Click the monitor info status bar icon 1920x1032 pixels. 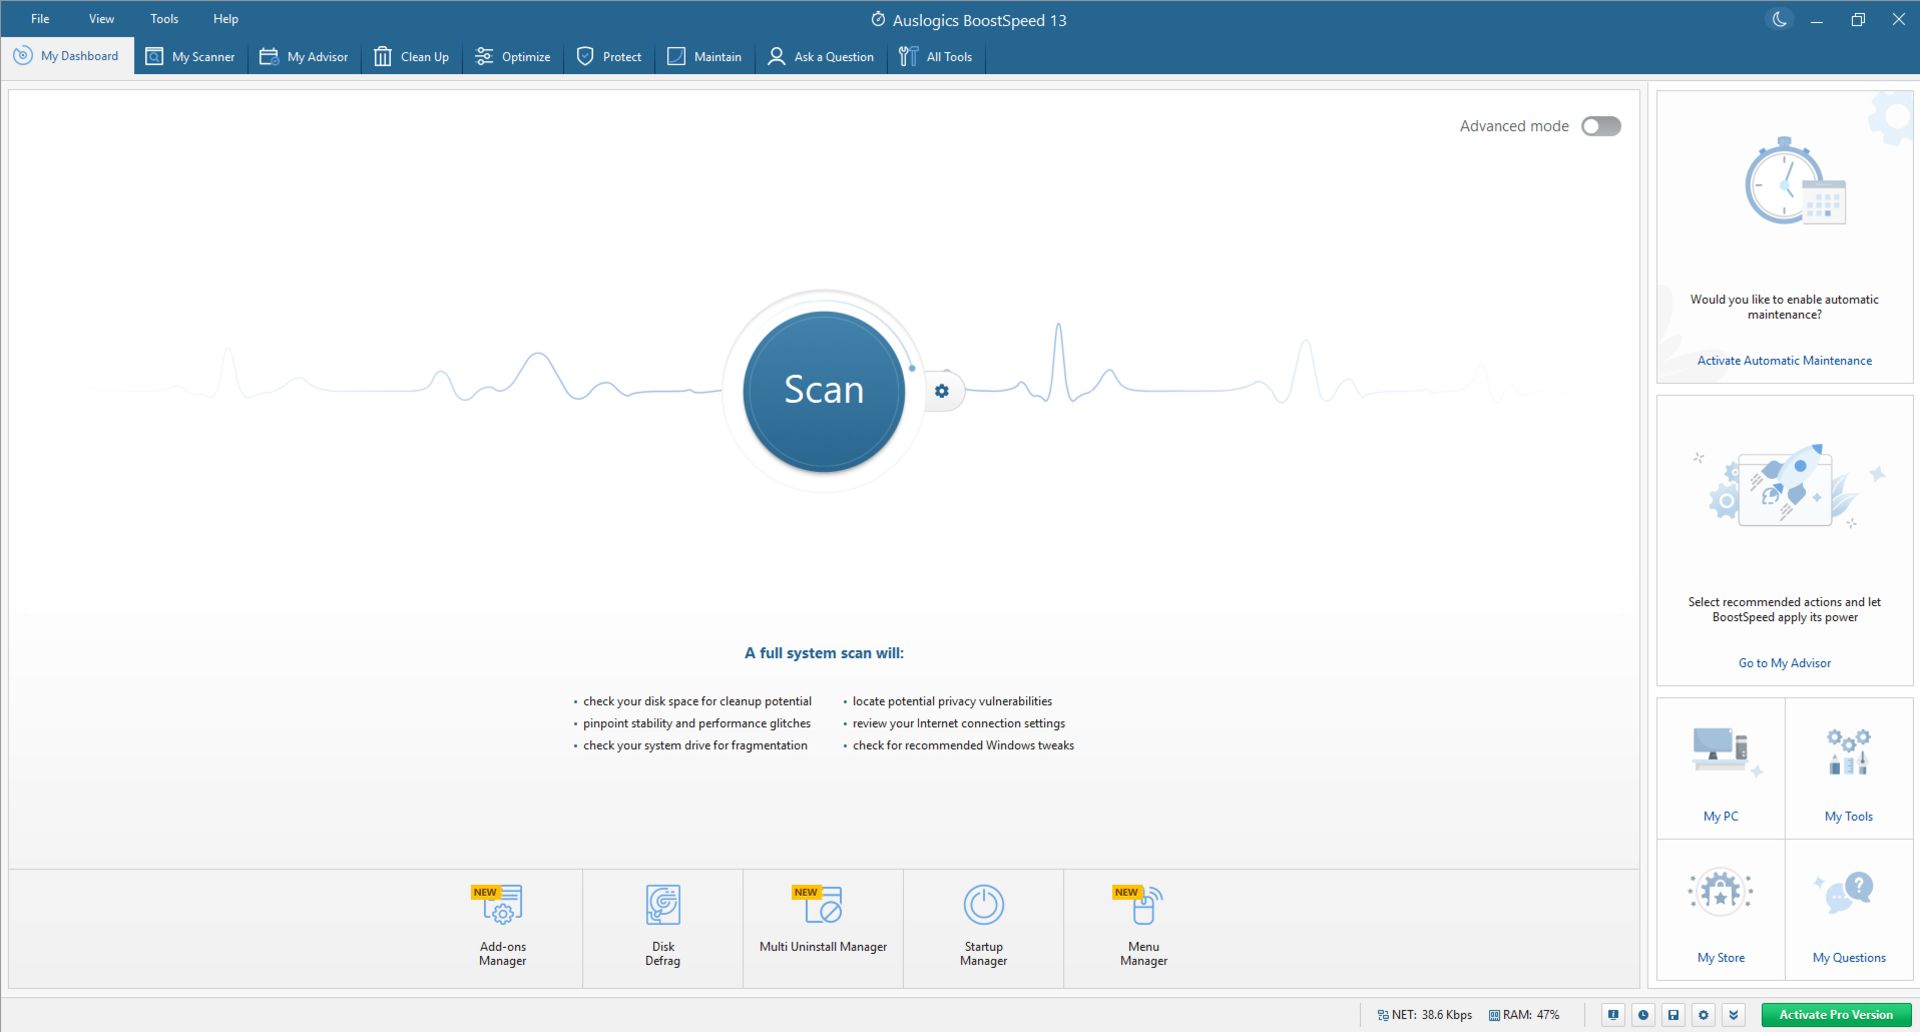tap(1613, 1015)
